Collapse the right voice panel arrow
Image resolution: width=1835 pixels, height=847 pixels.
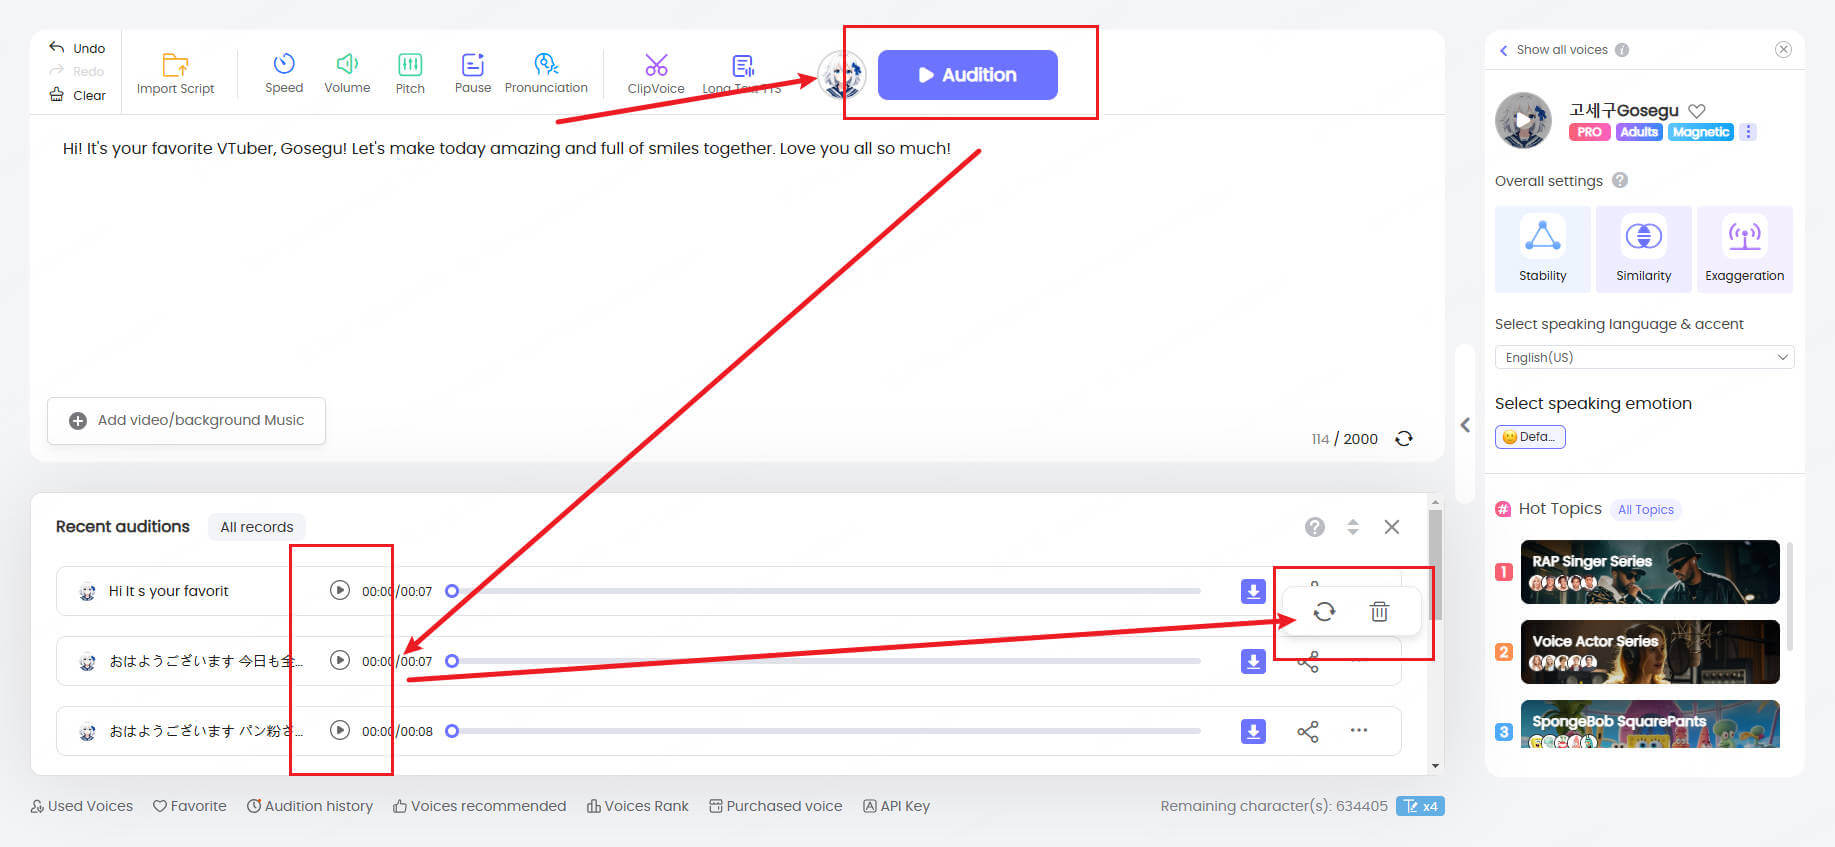[x=1465, y=425]
